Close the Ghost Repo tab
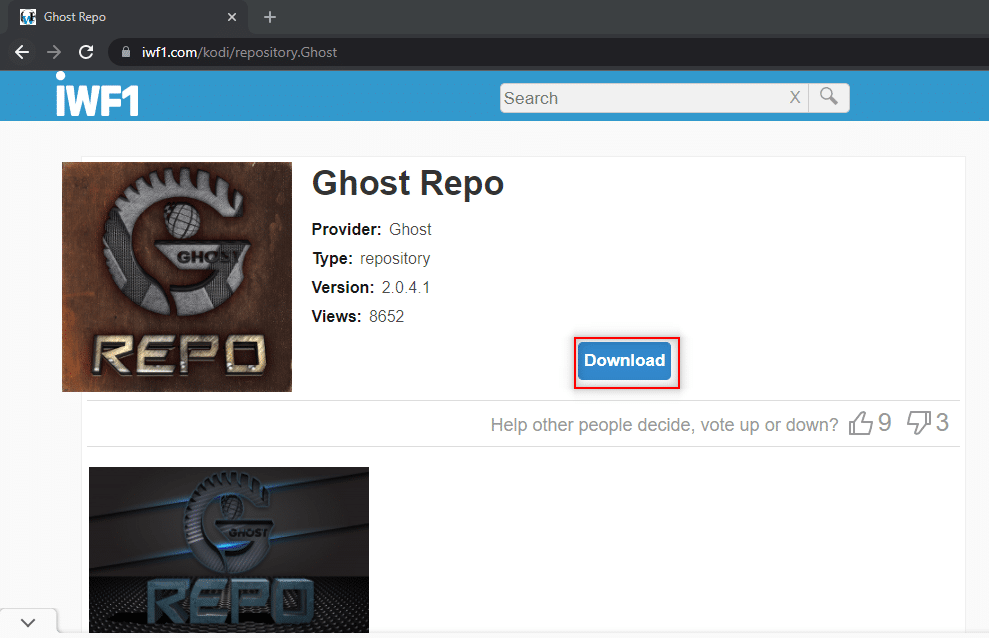This screenshot has height=638, width=989. point(232,17)
